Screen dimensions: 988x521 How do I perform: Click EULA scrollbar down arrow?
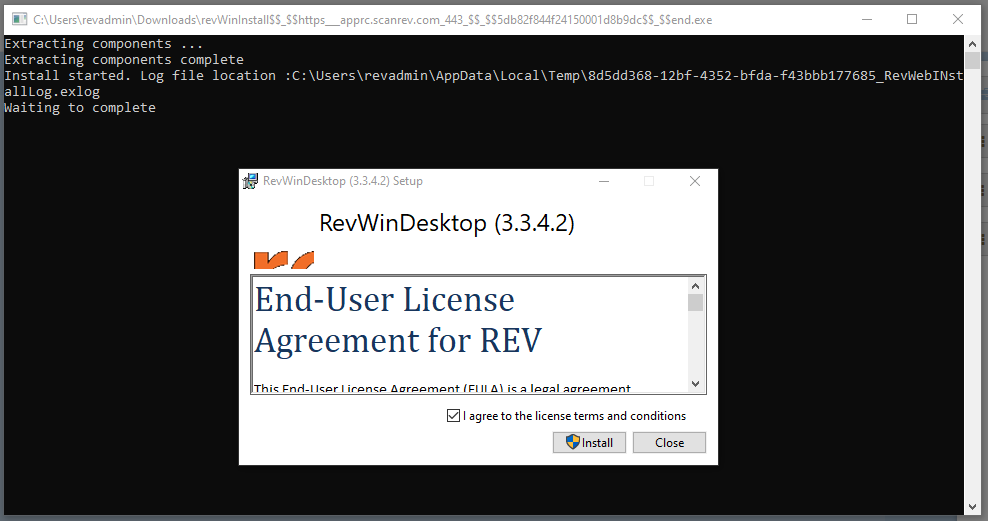(x=695, y=384)
